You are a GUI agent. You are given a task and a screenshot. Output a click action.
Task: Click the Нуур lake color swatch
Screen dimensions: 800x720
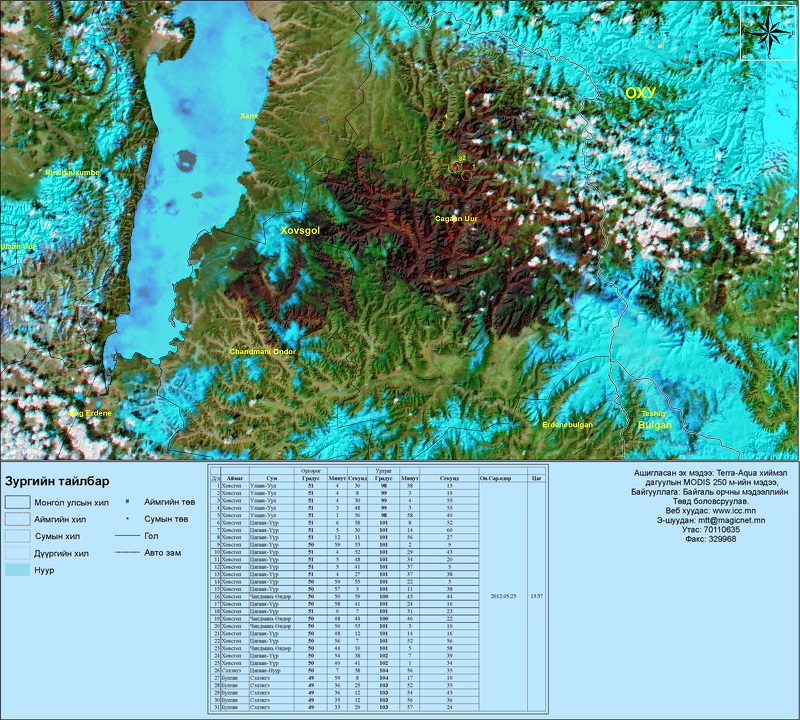tap(16, 570)
